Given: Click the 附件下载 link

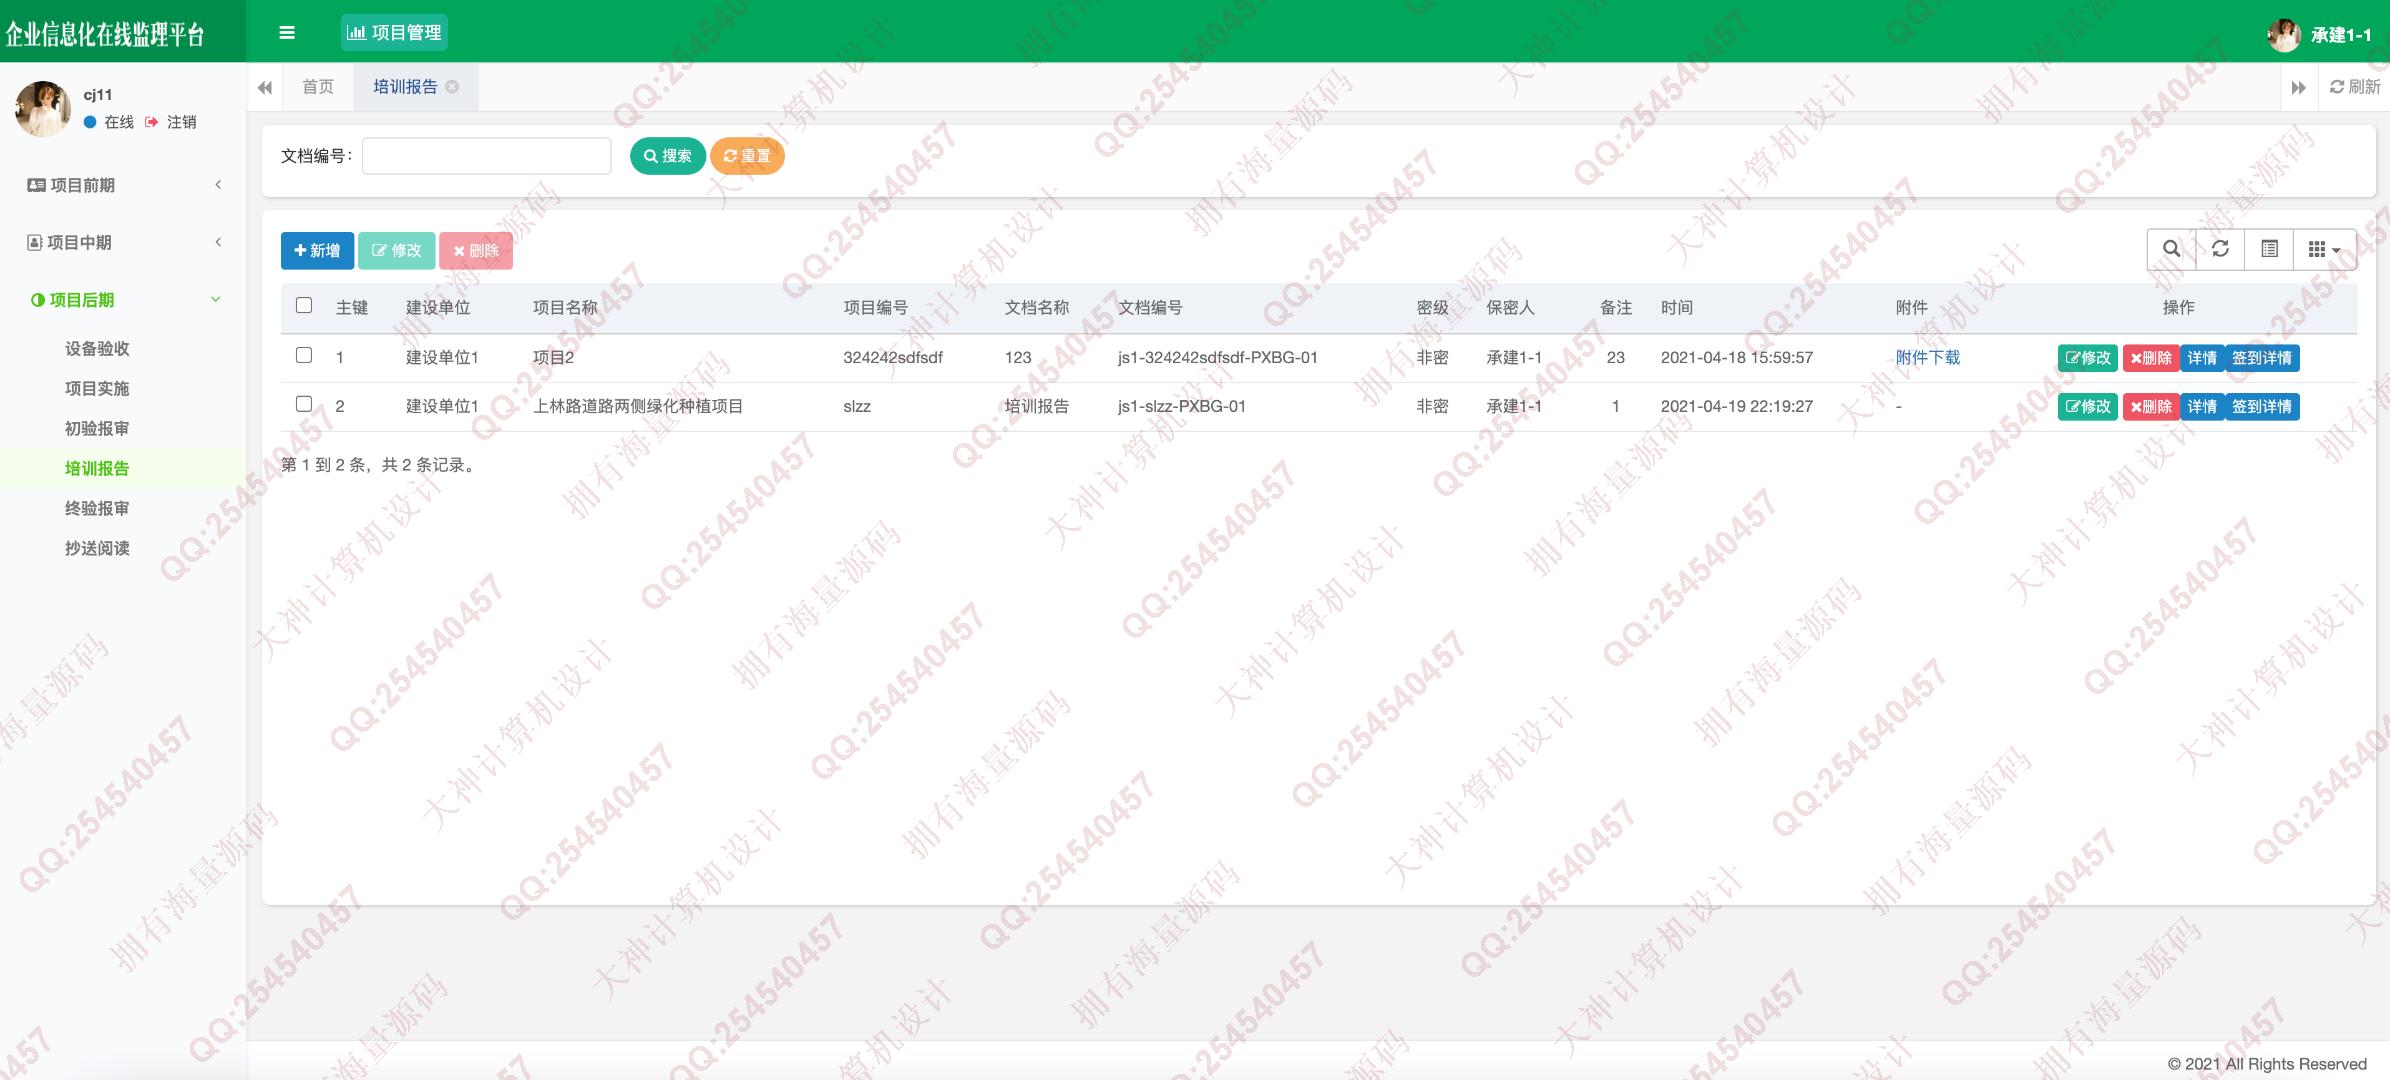Looking at the screenshot, I should click(x=1927, y=357).
